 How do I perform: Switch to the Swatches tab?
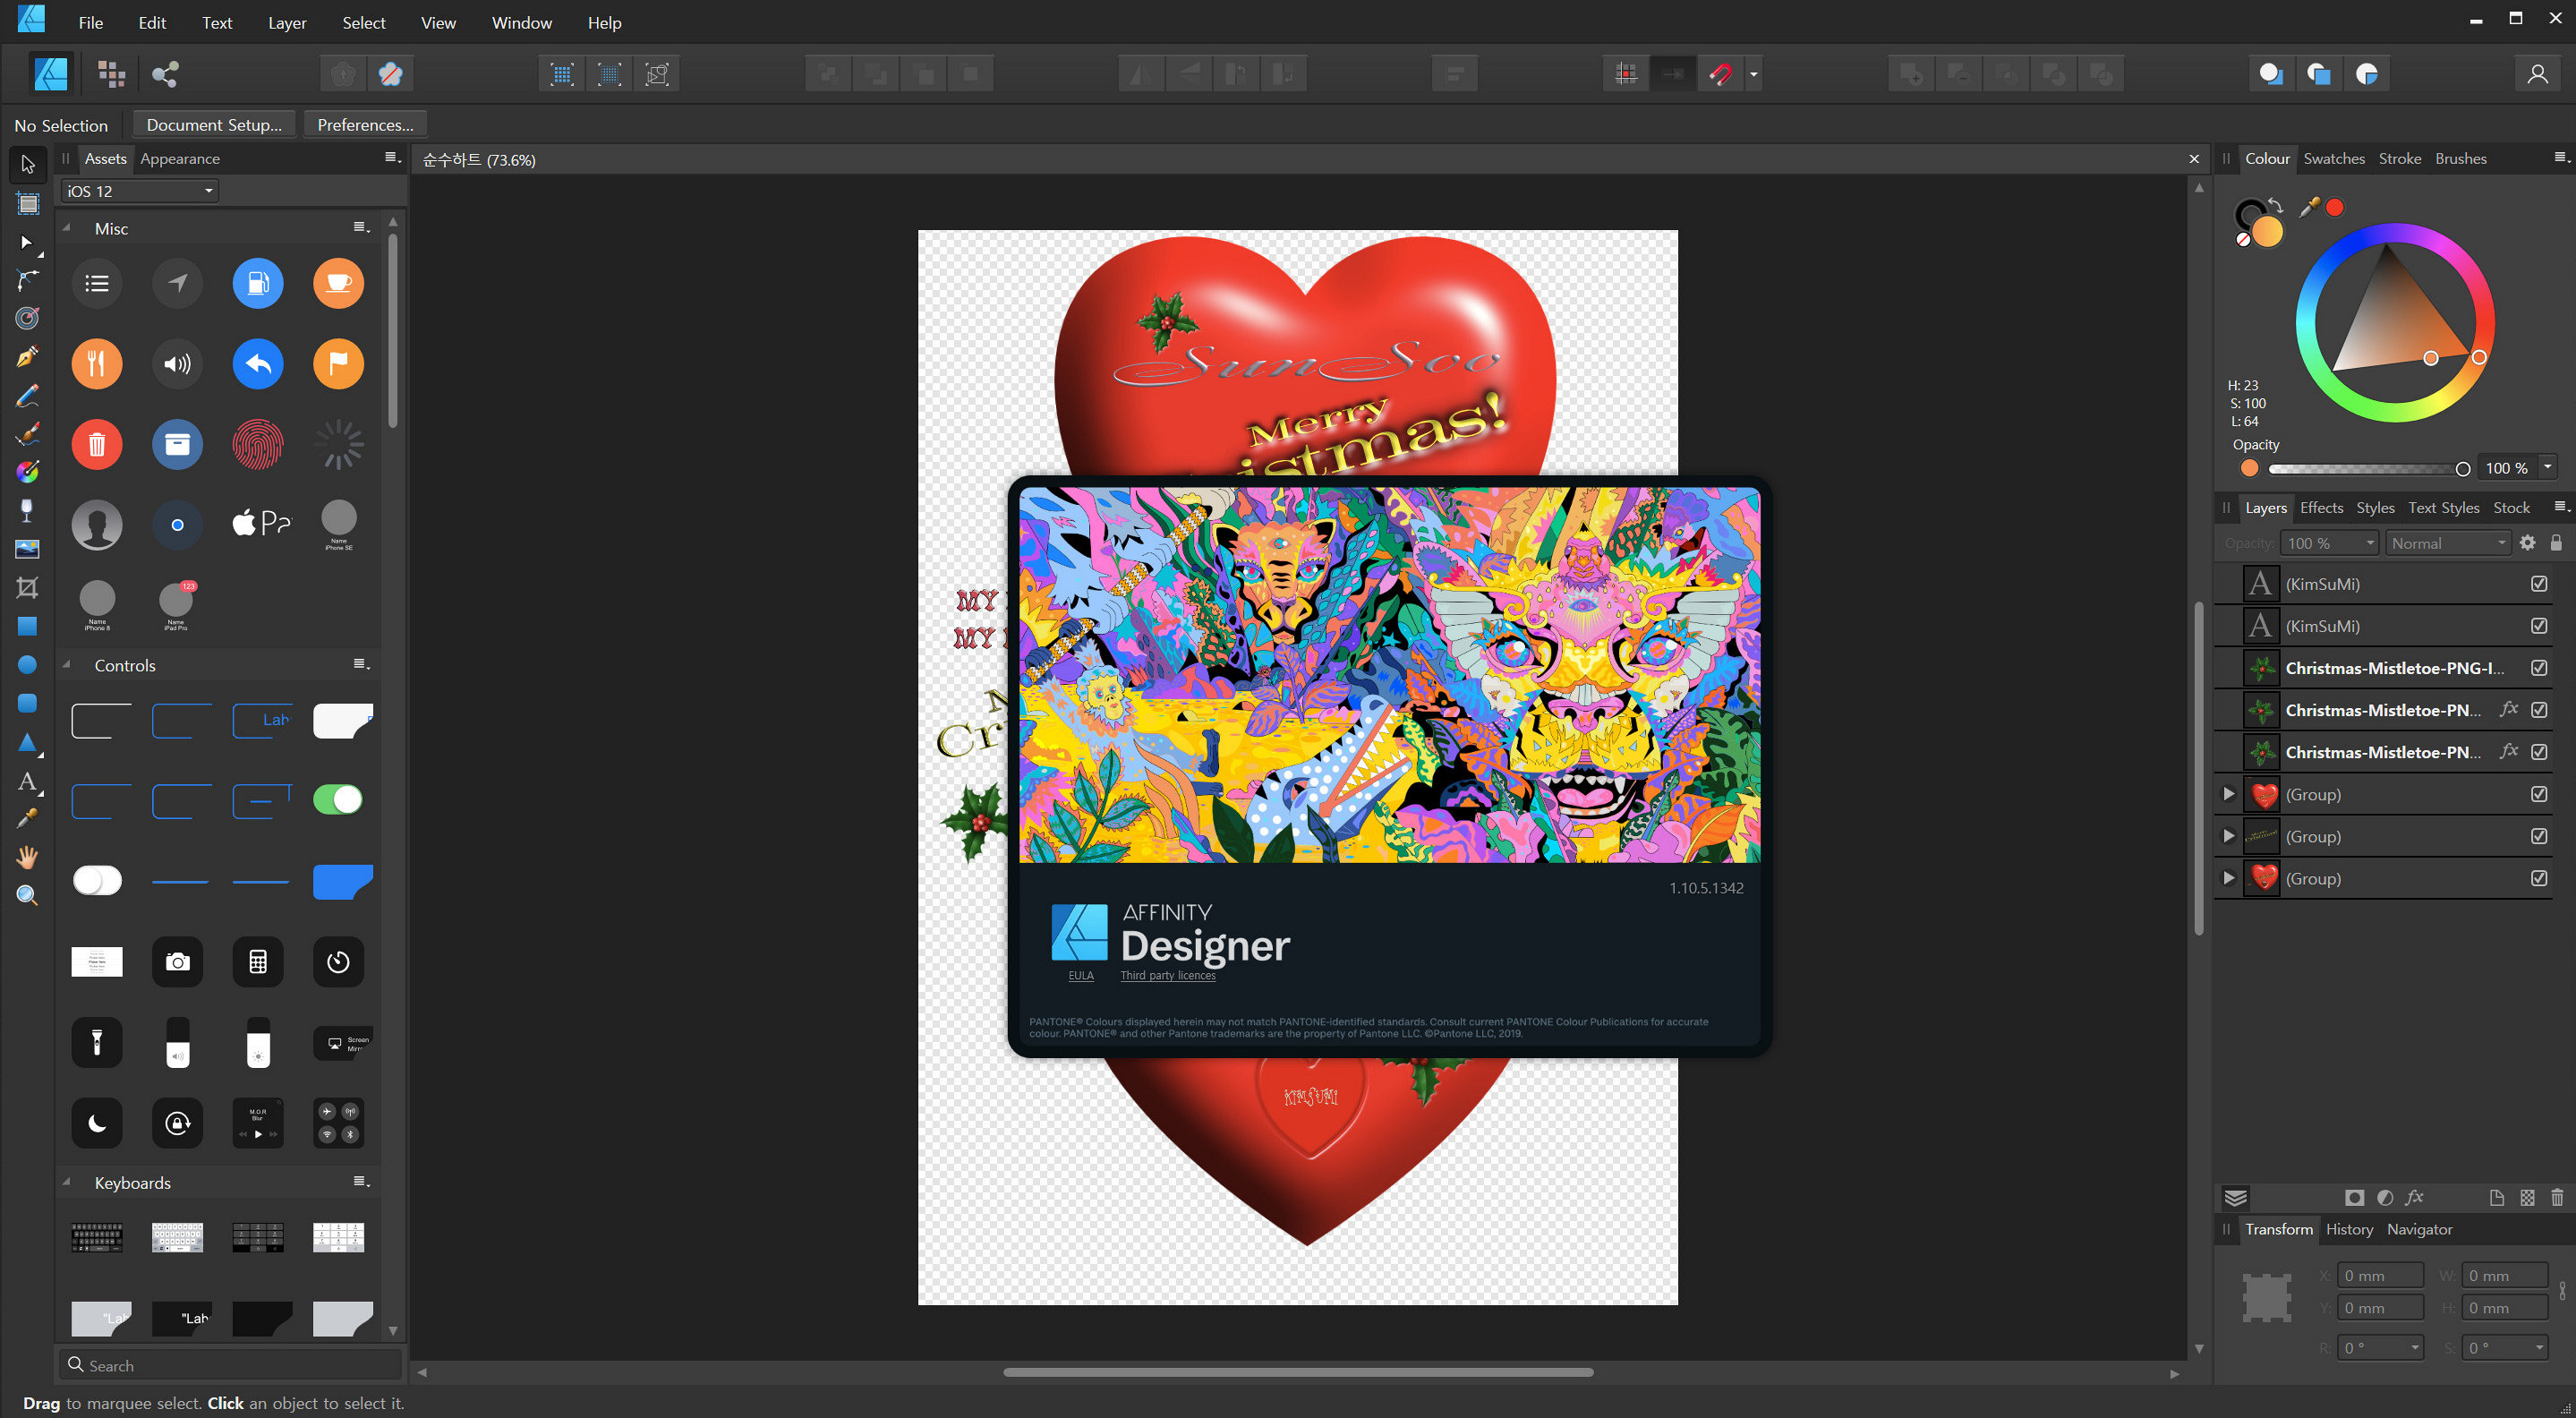(x=2333, y=158)
